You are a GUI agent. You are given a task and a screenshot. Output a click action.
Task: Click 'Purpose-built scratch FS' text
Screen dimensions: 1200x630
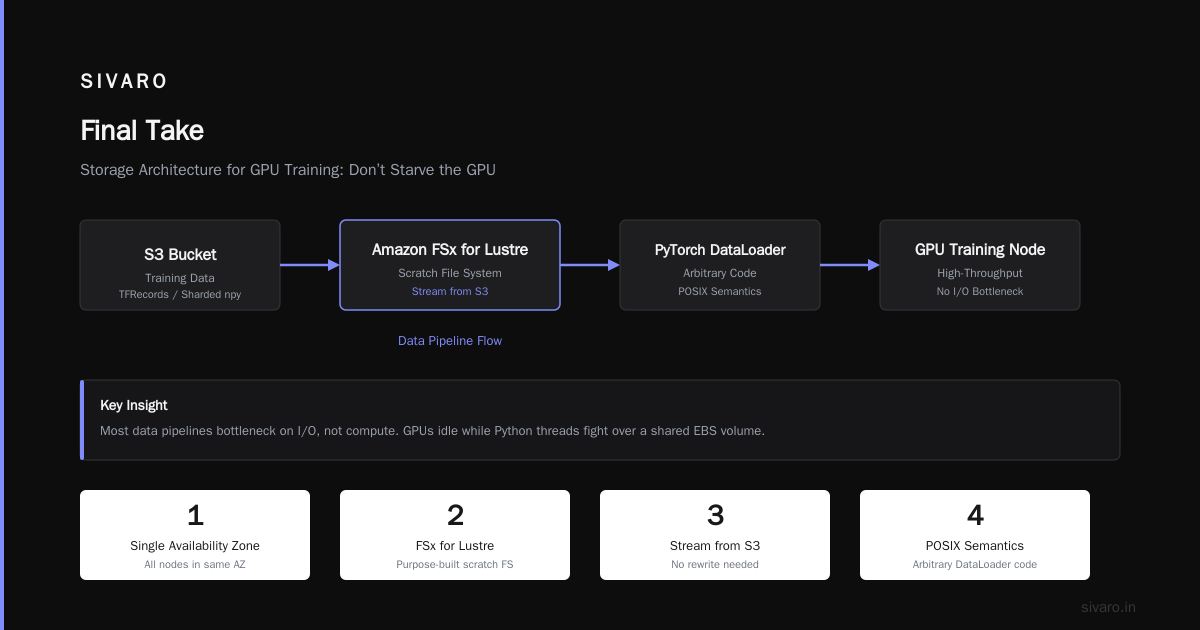455,565
